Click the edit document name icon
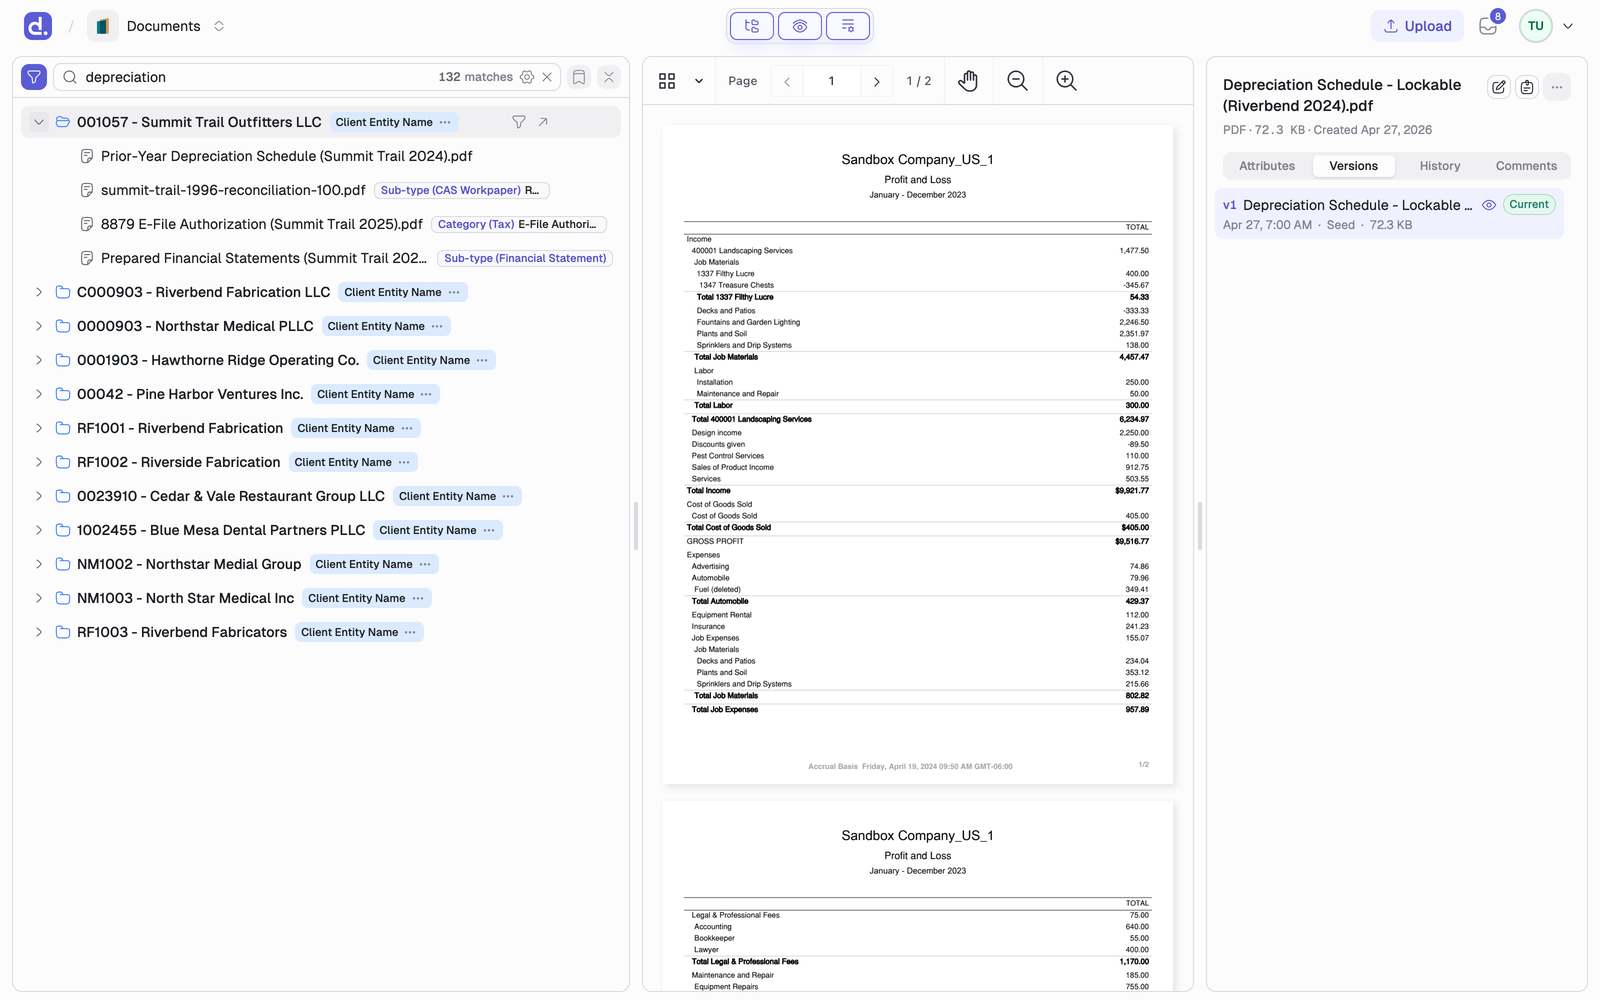This screenshot has width=1600, height=1000. 1499,87
